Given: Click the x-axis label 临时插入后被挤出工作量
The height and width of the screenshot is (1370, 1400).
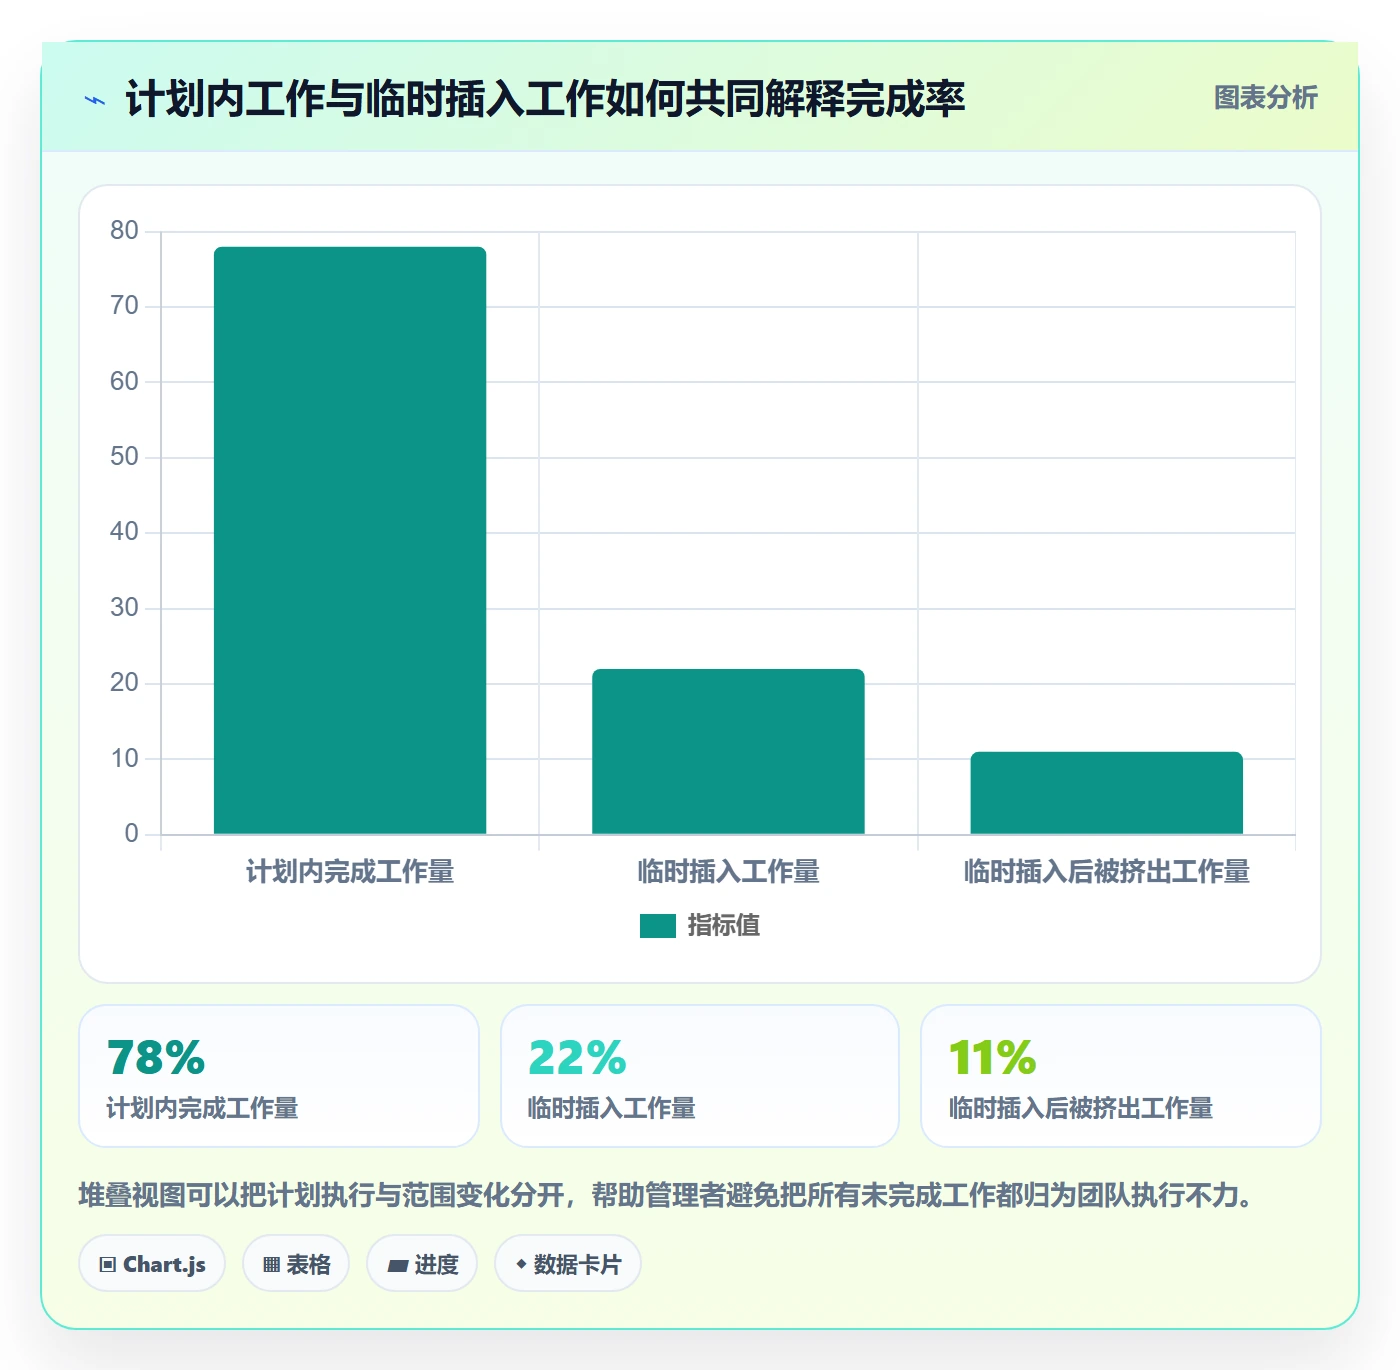Looking at the screenshot, I should tap(1106, 872).
